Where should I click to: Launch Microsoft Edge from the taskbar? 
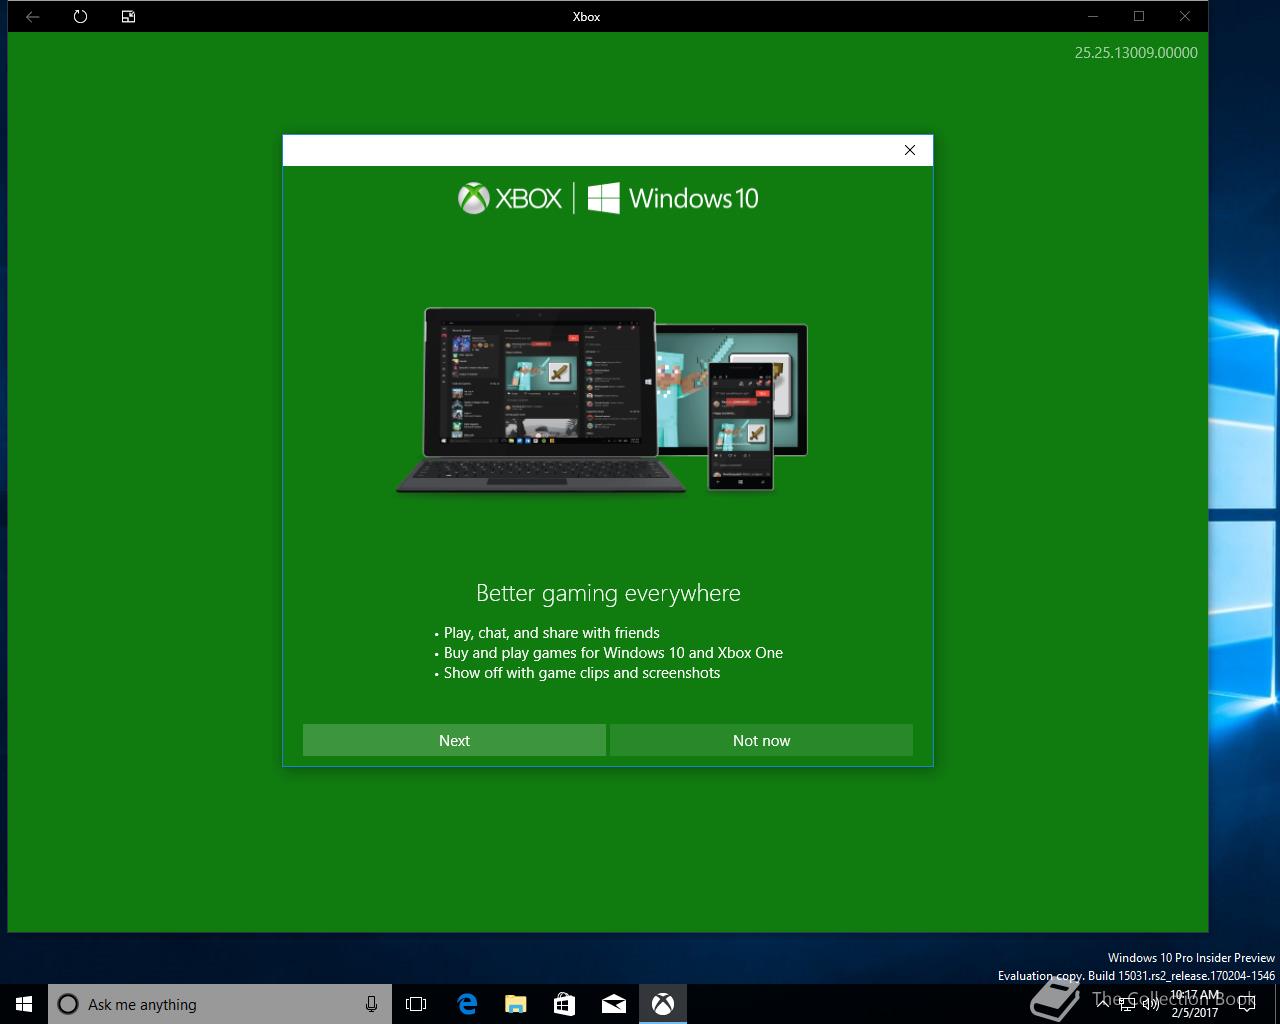click(466, 1004)
